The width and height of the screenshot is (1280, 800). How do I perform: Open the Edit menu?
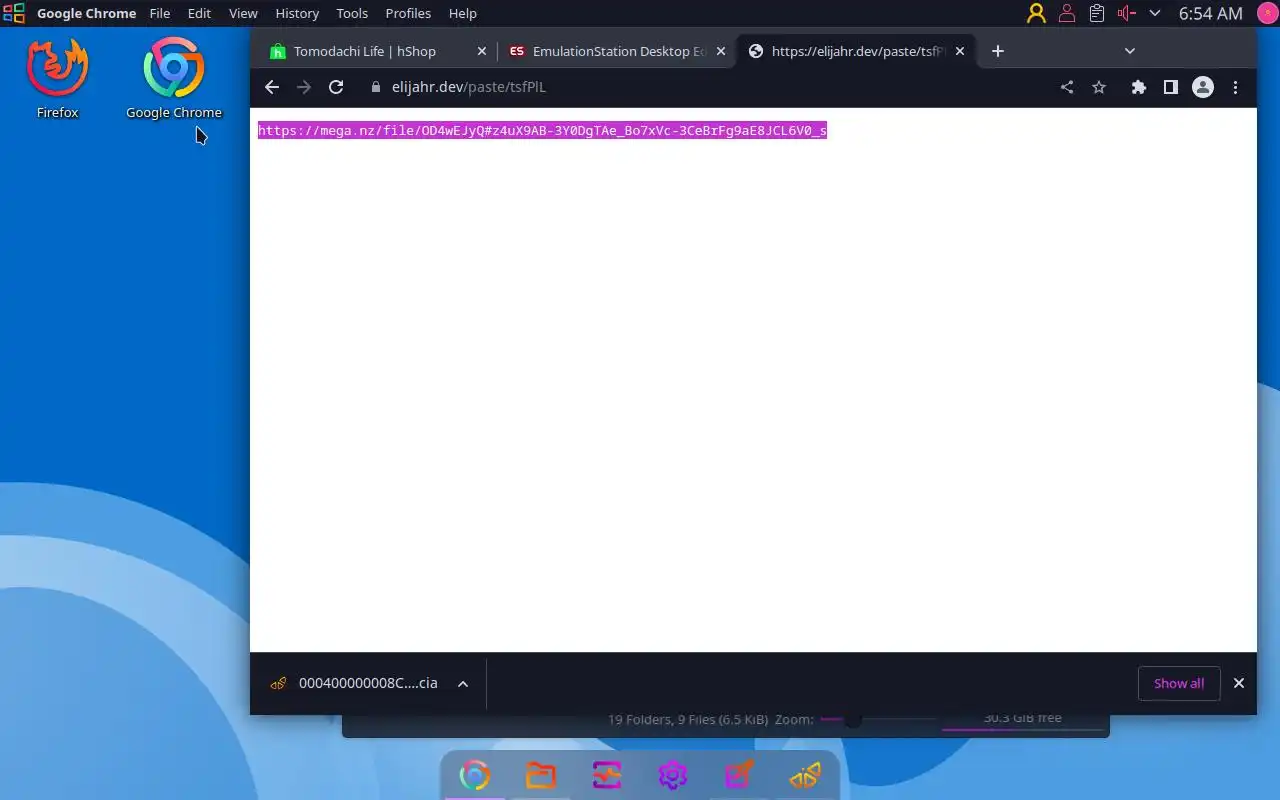199,13
